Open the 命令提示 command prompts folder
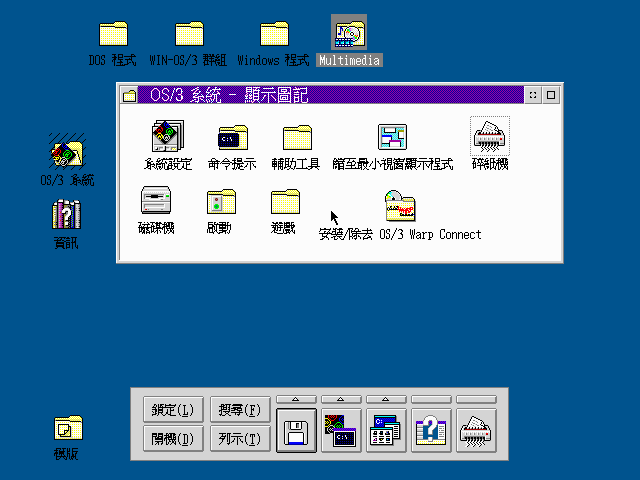 pos(233,138)
